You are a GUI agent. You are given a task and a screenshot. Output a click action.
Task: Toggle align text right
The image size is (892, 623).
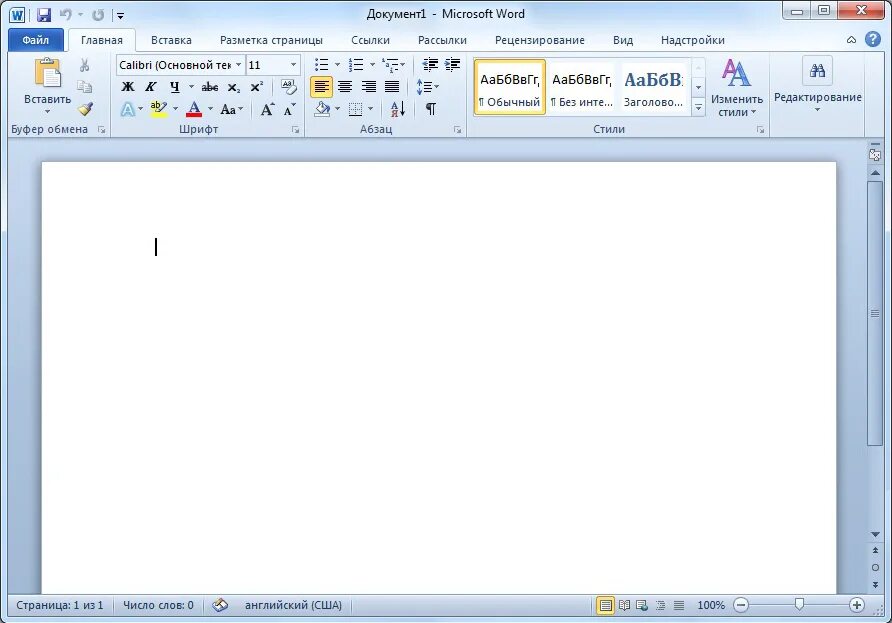tap(369, 86)
